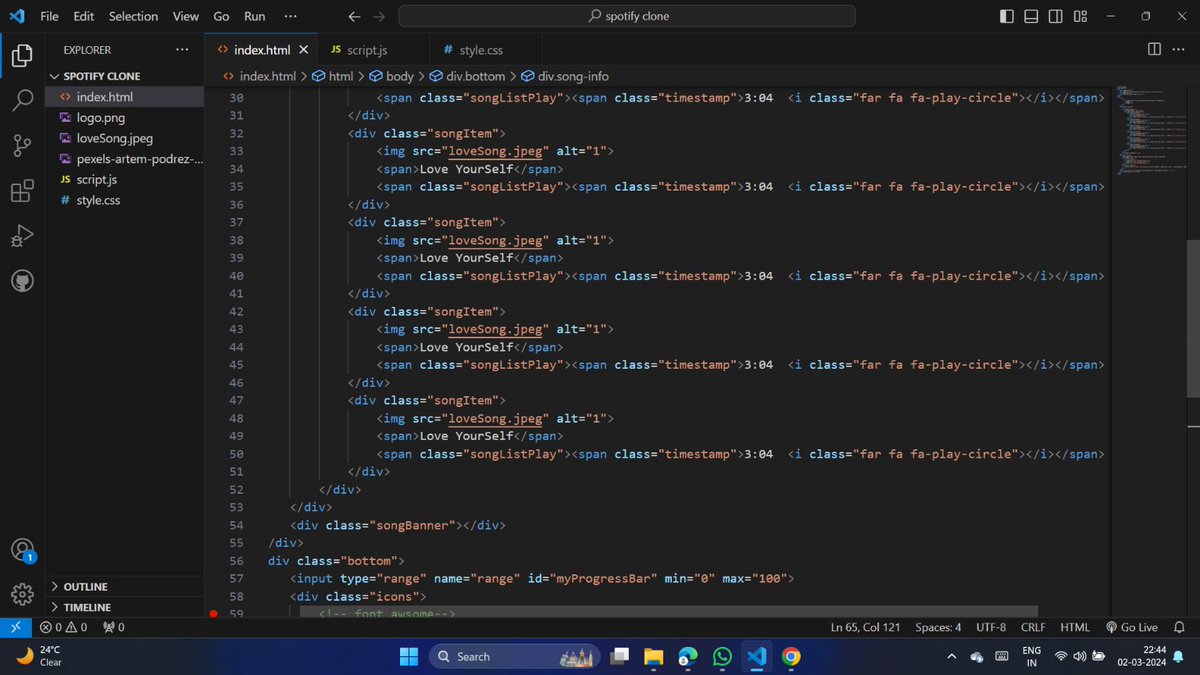The width and height of the screenshot is (1200, 675).
Task: Open editor more actions ellipsis
Action: [x=1178, y=49]
